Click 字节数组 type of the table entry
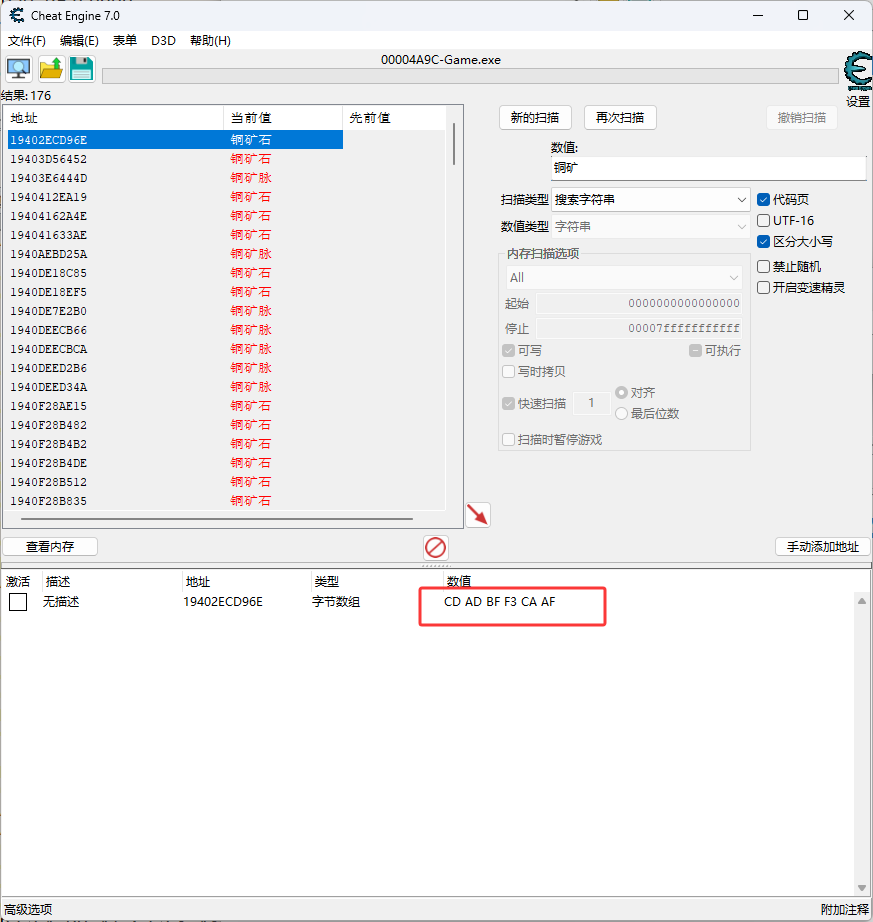Image resolution: width=873 pixels, height=922 pixels. [x=336, y=602]
